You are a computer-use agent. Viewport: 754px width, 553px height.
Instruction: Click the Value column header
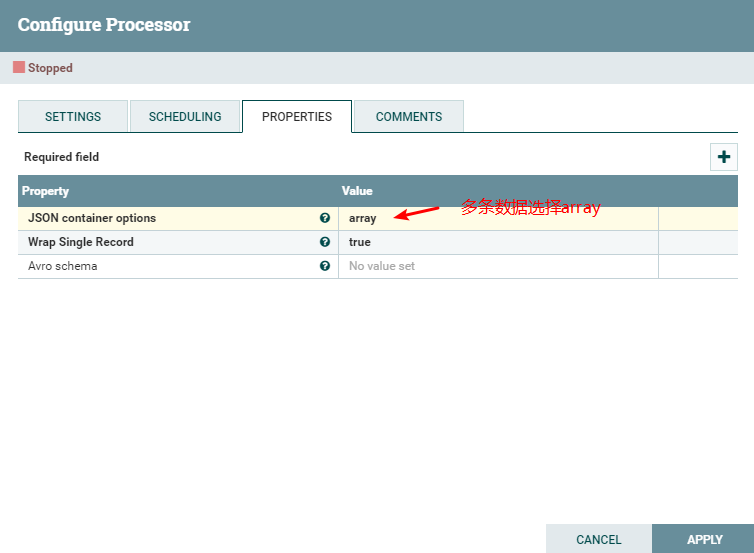point(357,191)
